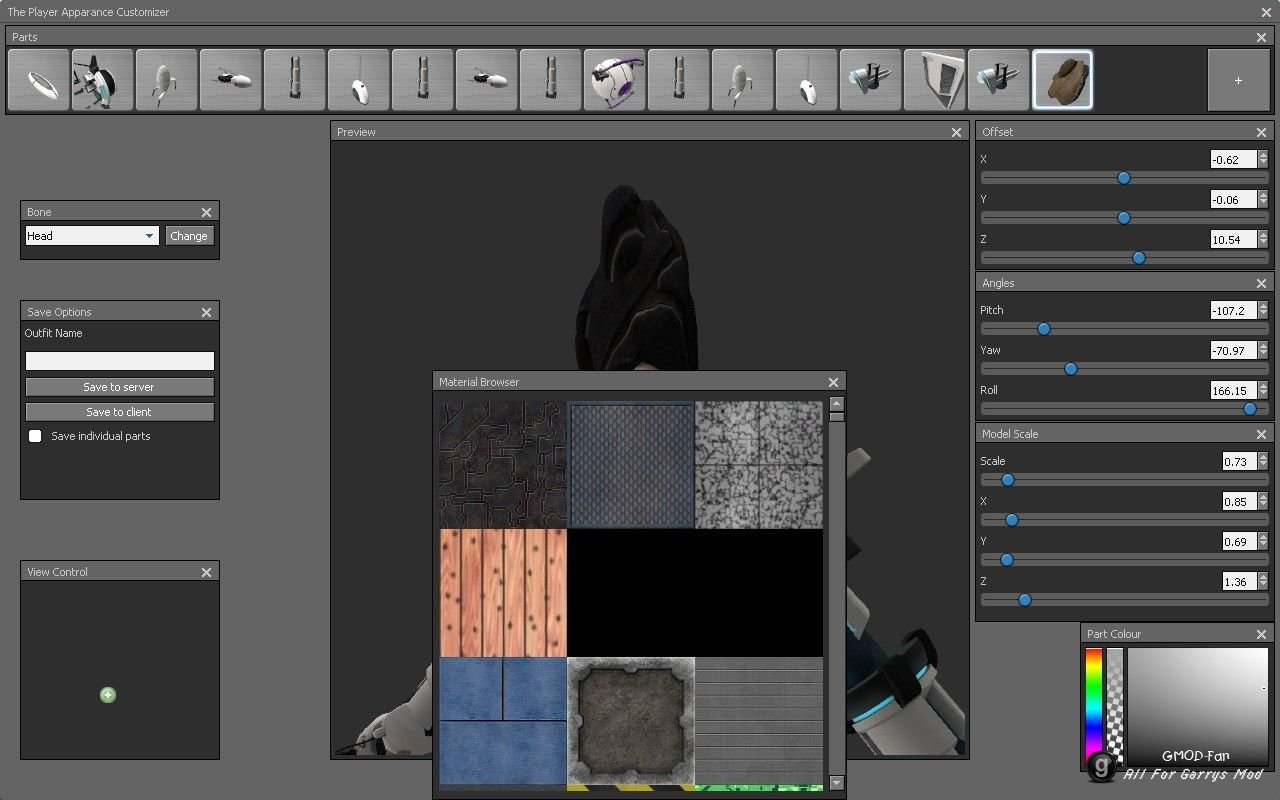Click Offset X spinner arrows
Screen dimensions: 1280x800
tap(1263, 159)
